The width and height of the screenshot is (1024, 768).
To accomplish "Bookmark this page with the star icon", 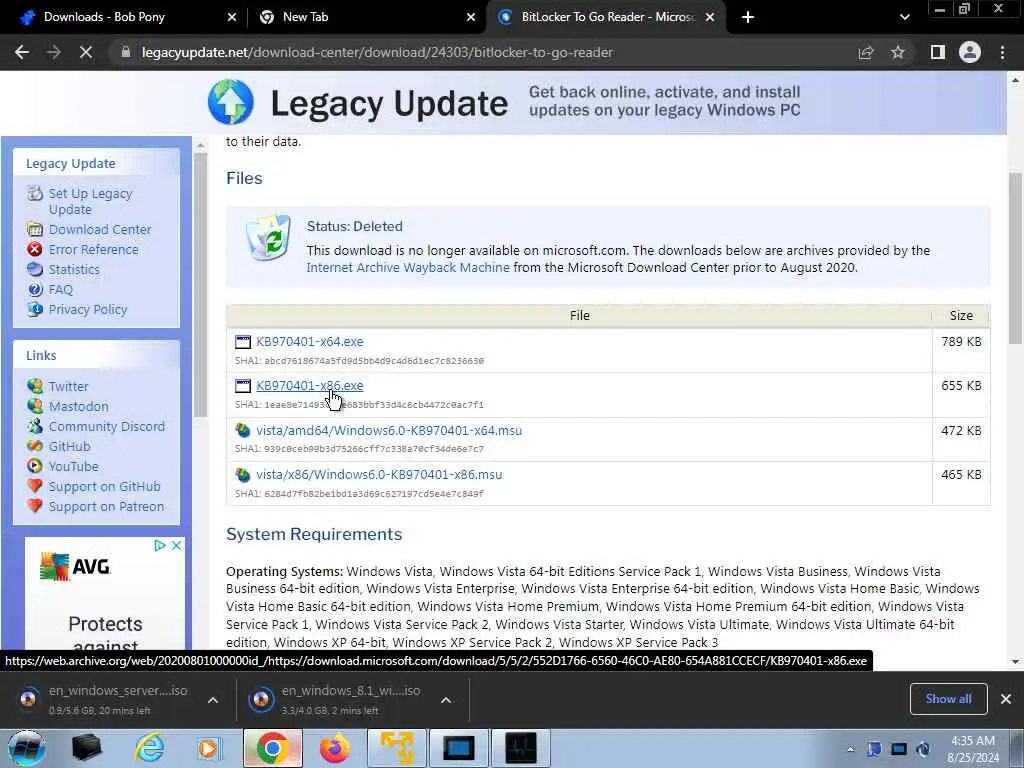I will (898, 52).
